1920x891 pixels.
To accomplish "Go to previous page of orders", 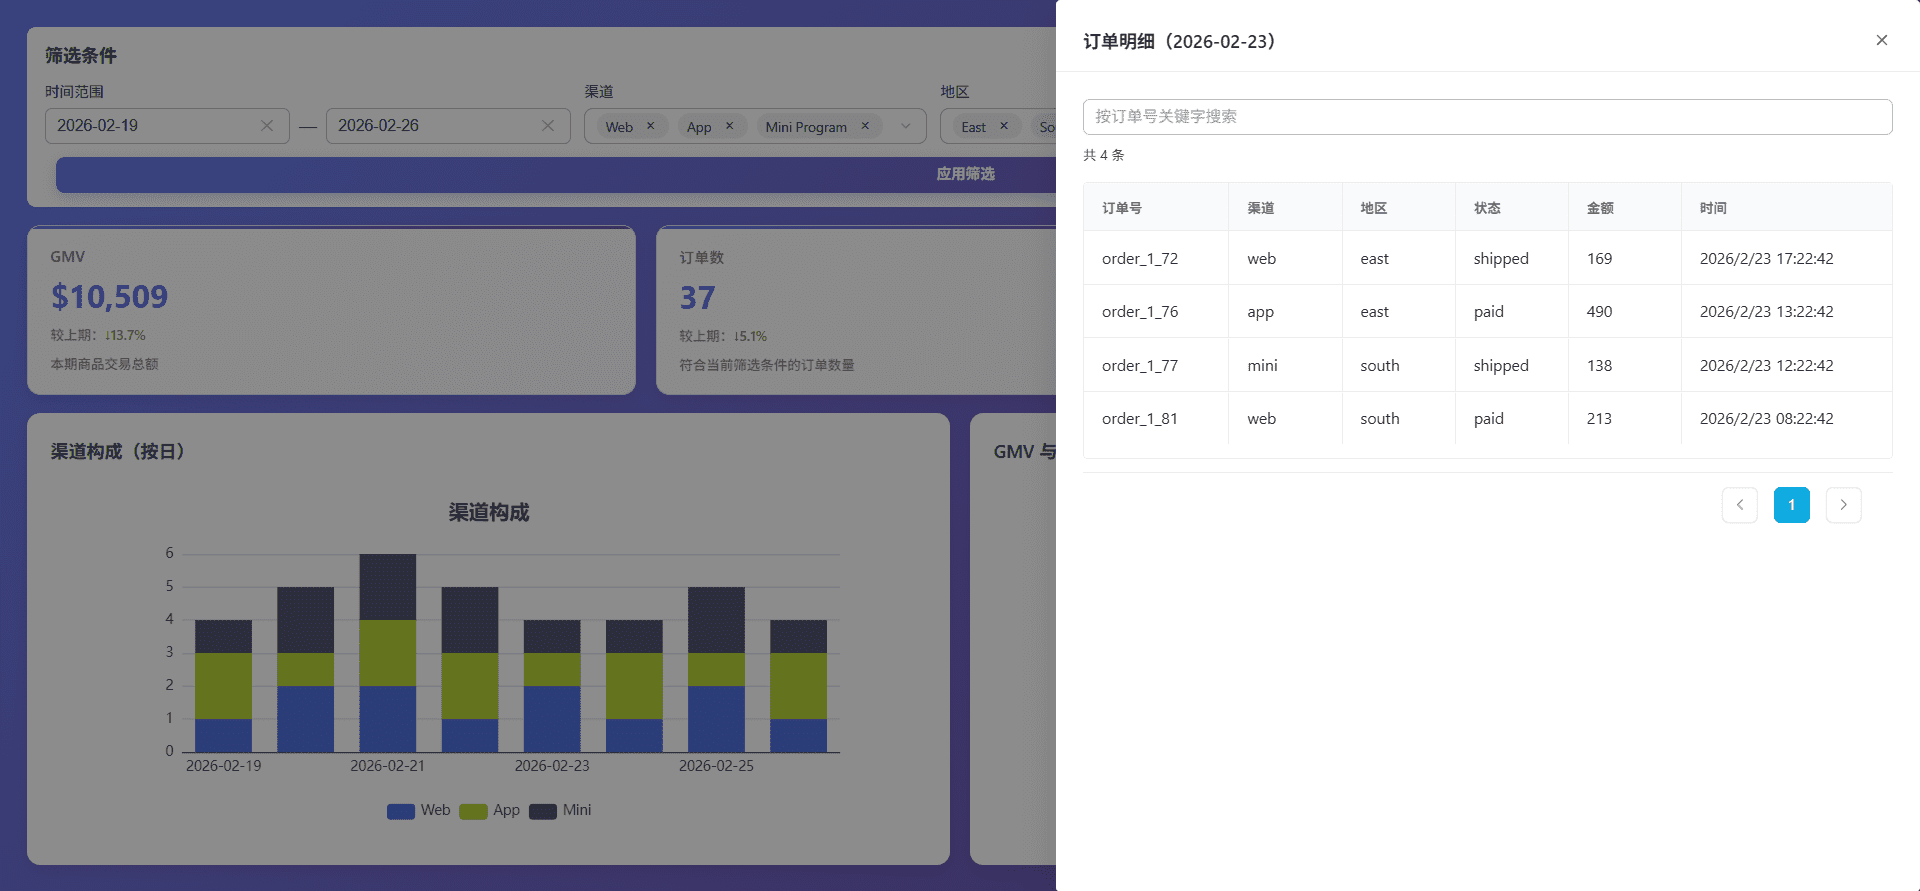I will click(x=1739, y=505).
